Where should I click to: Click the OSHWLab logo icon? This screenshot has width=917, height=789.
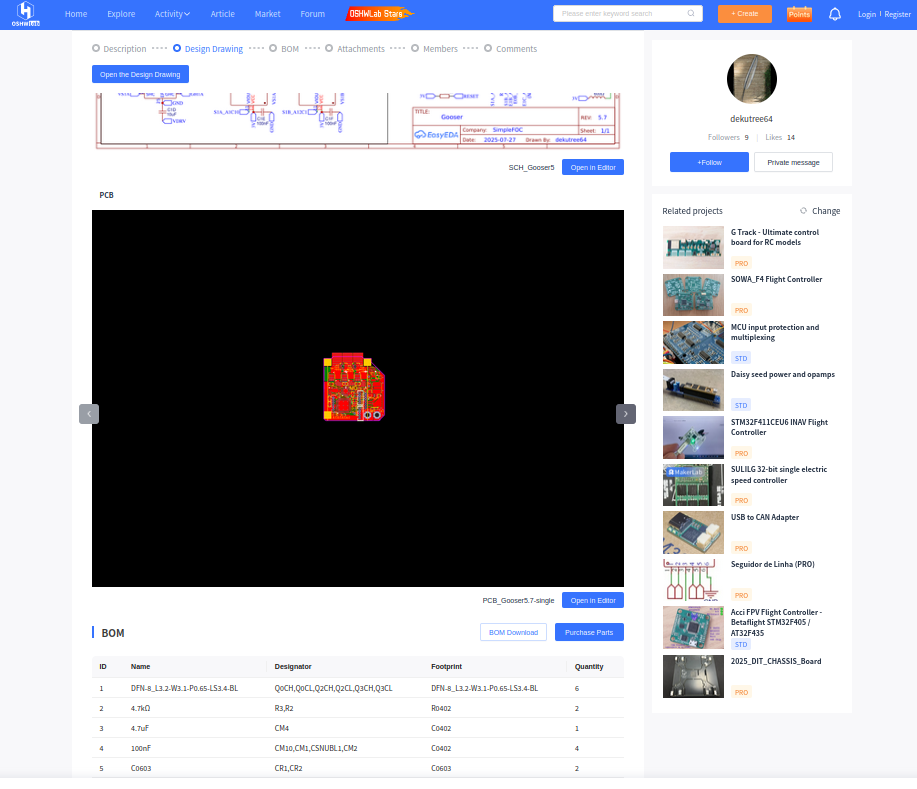(27, 14)
